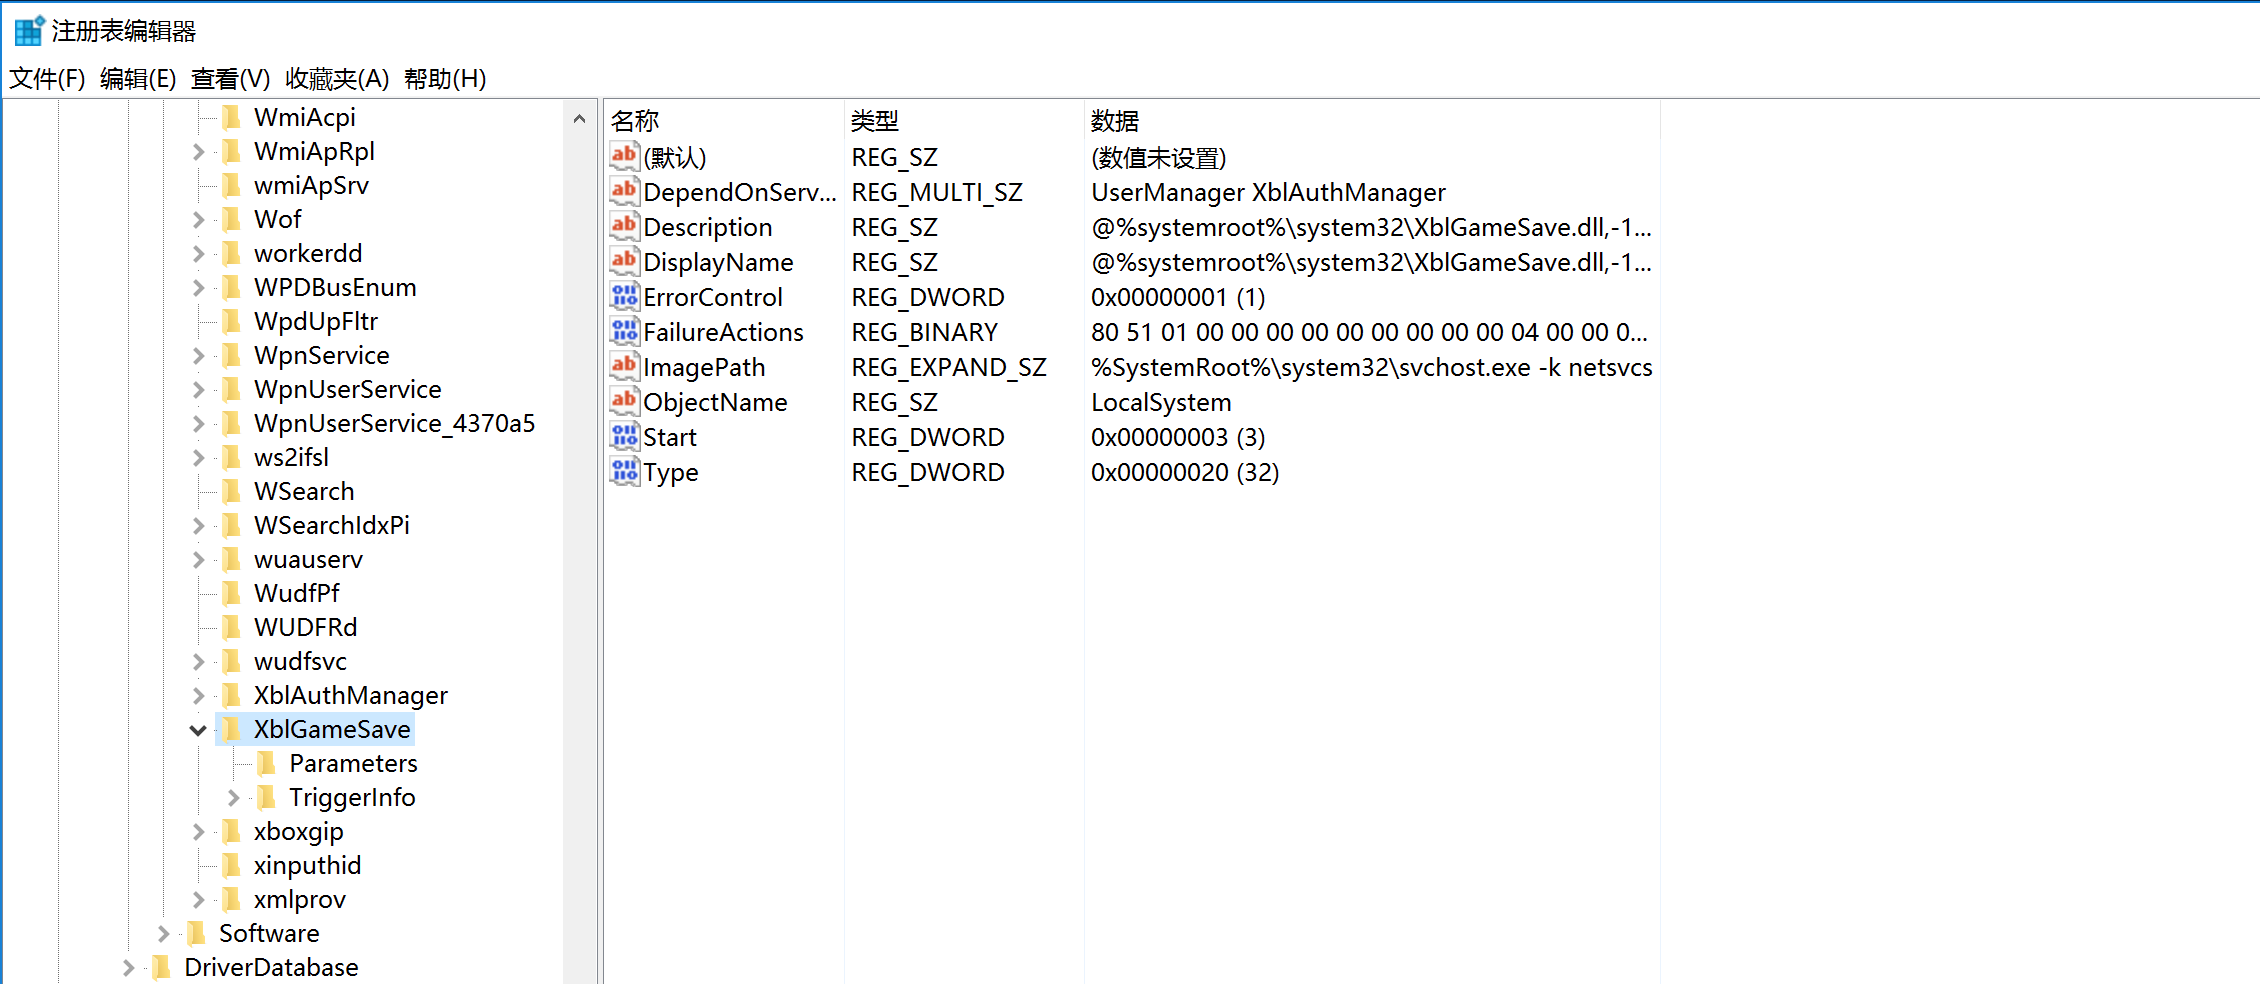The image size is (2260, 984).
Task: Select the DisplayName value entry
Action: (x=718, y=262)
